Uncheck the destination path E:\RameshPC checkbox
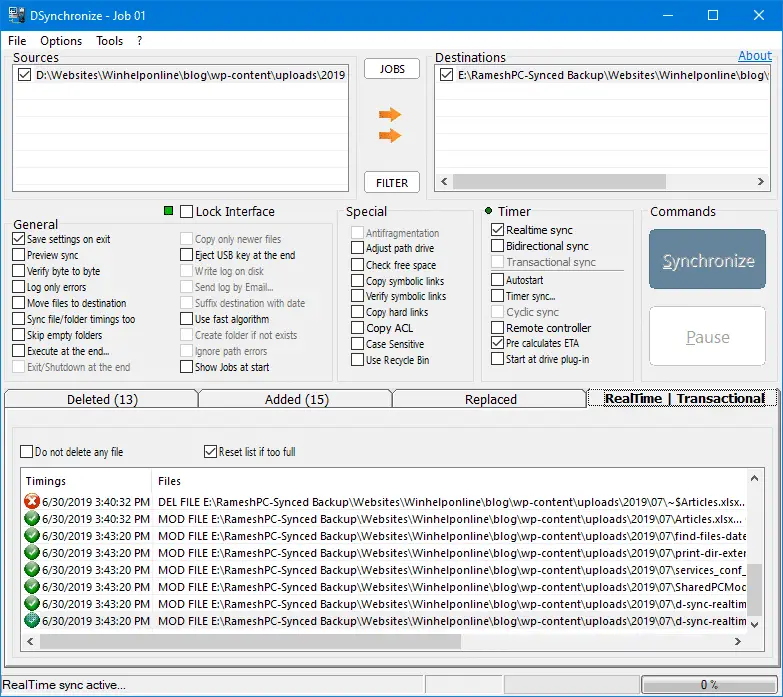This screenshot has width=783, height=697. pos(446,75)
